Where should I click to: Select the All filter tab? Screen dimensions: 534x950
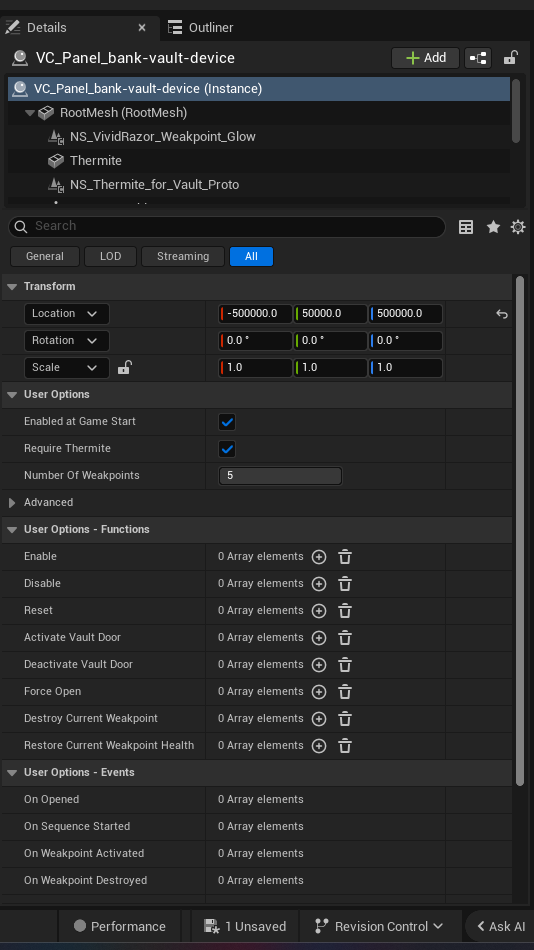coord(252,256)
